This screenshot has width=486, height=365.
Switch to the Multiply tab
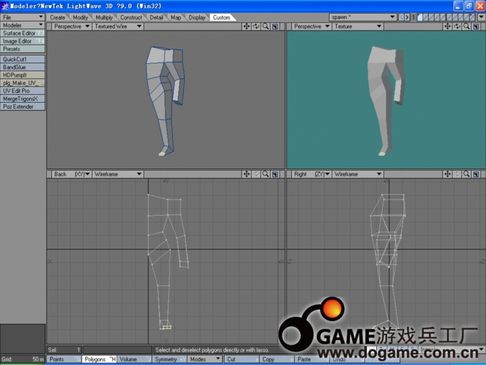(104, 17)
